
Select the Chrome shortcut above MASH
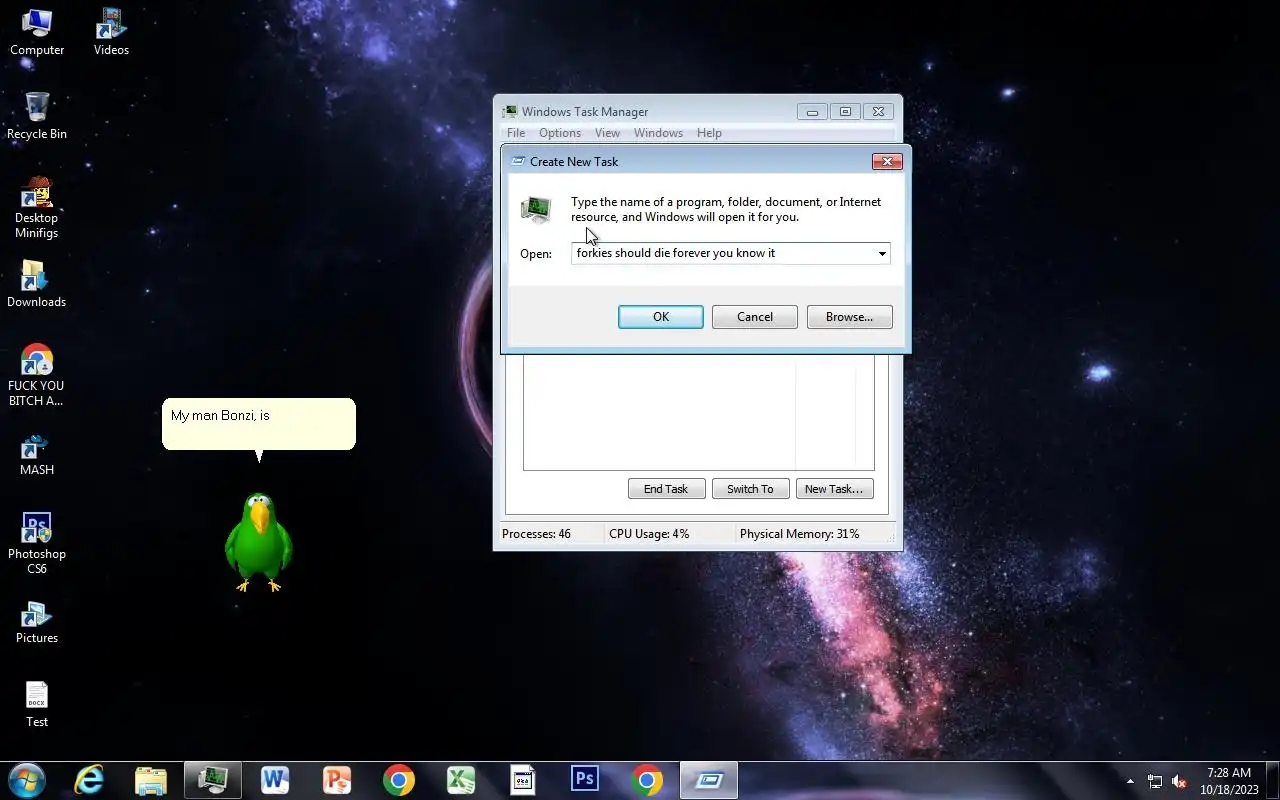pyautogui.click(x=37, y=375)
